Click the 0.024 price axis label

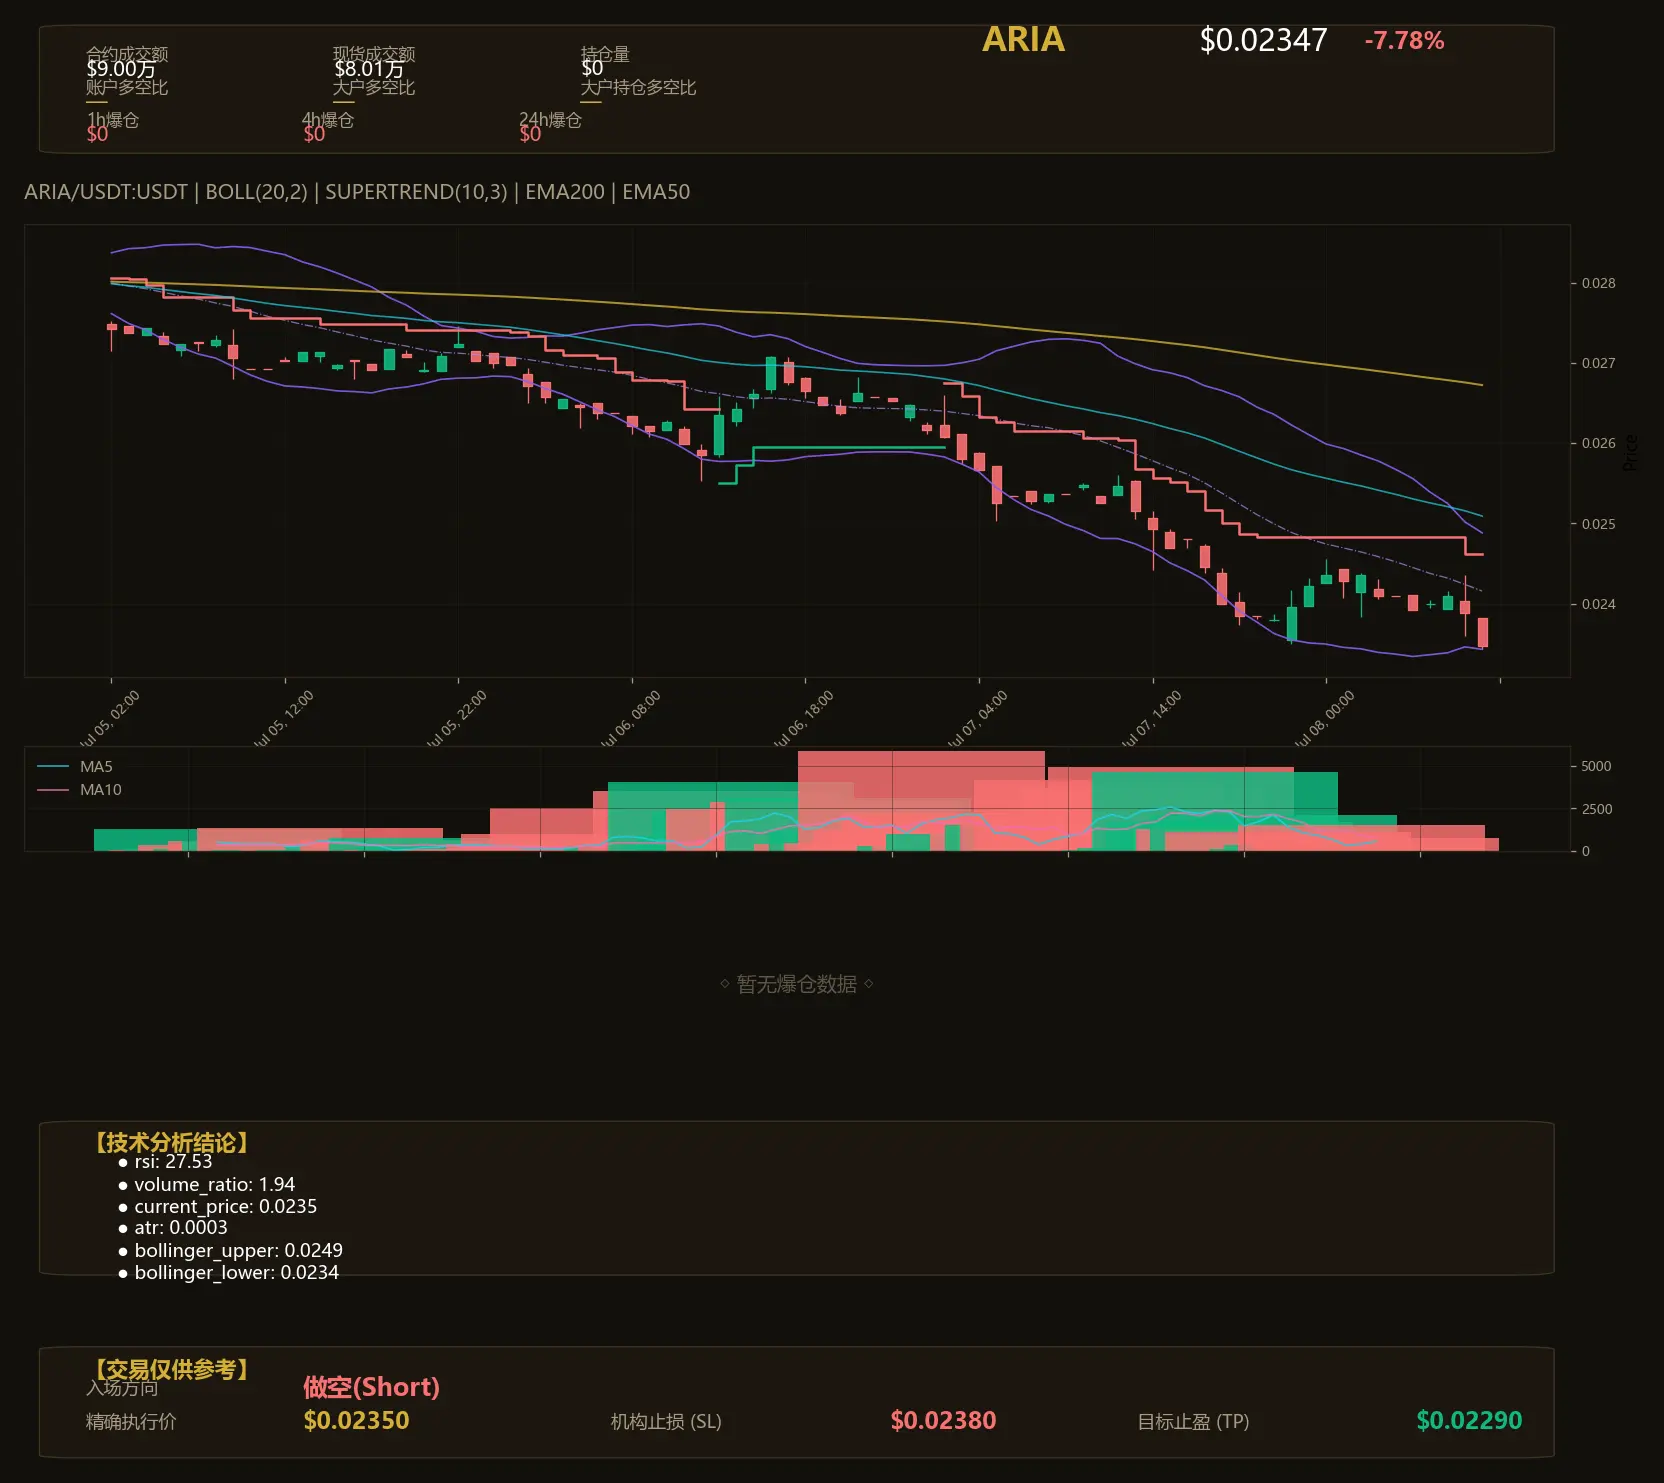(x=1598, y=604)
